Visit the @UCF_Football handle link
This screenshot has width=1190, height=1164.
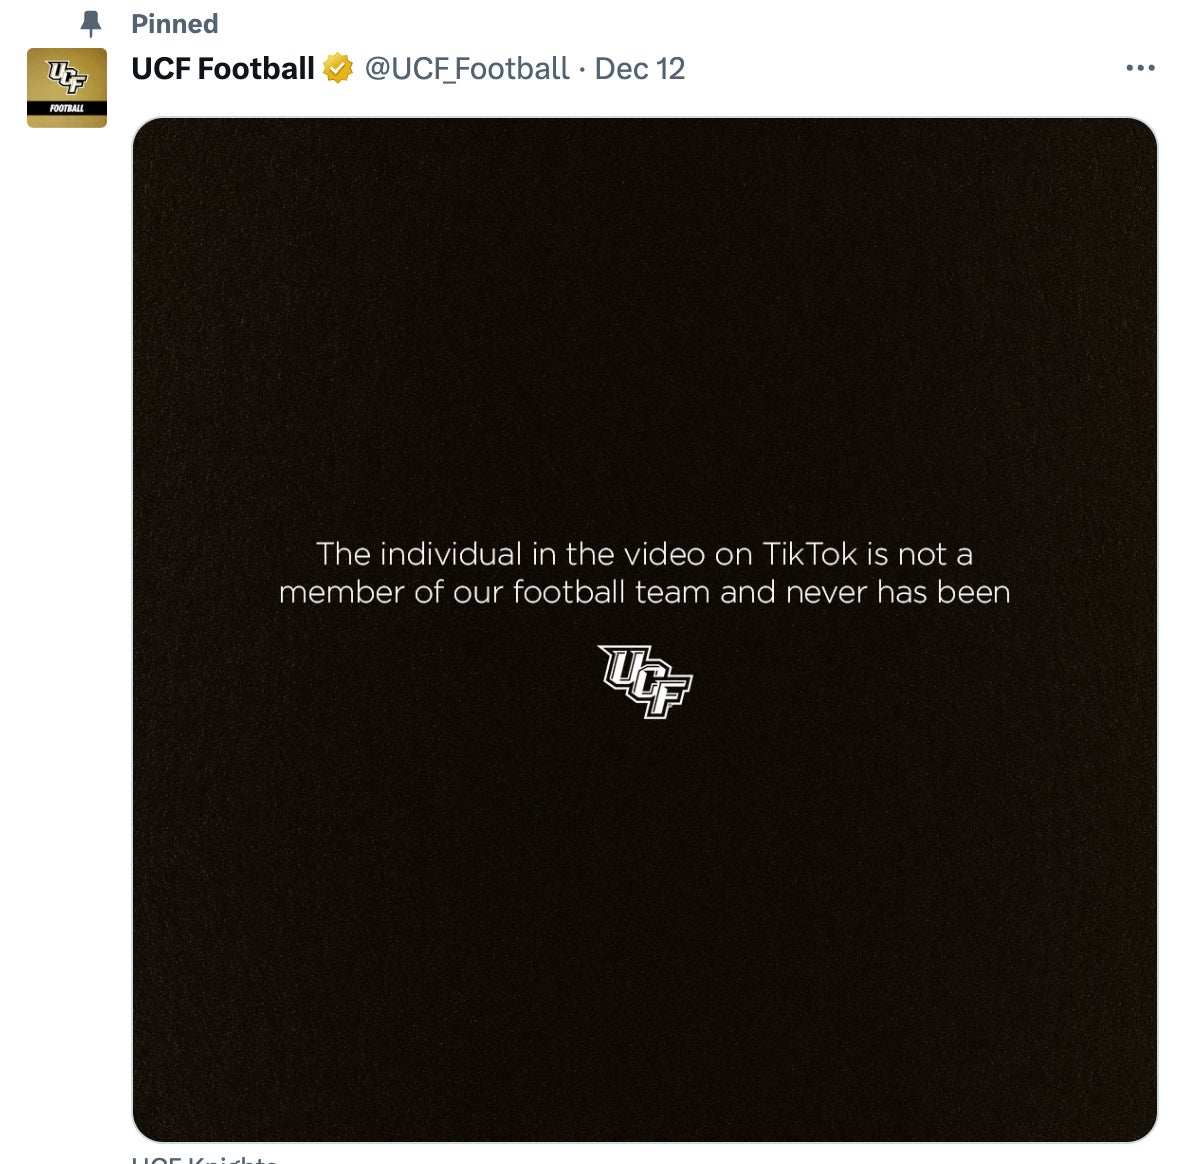[x=466, y=69]
